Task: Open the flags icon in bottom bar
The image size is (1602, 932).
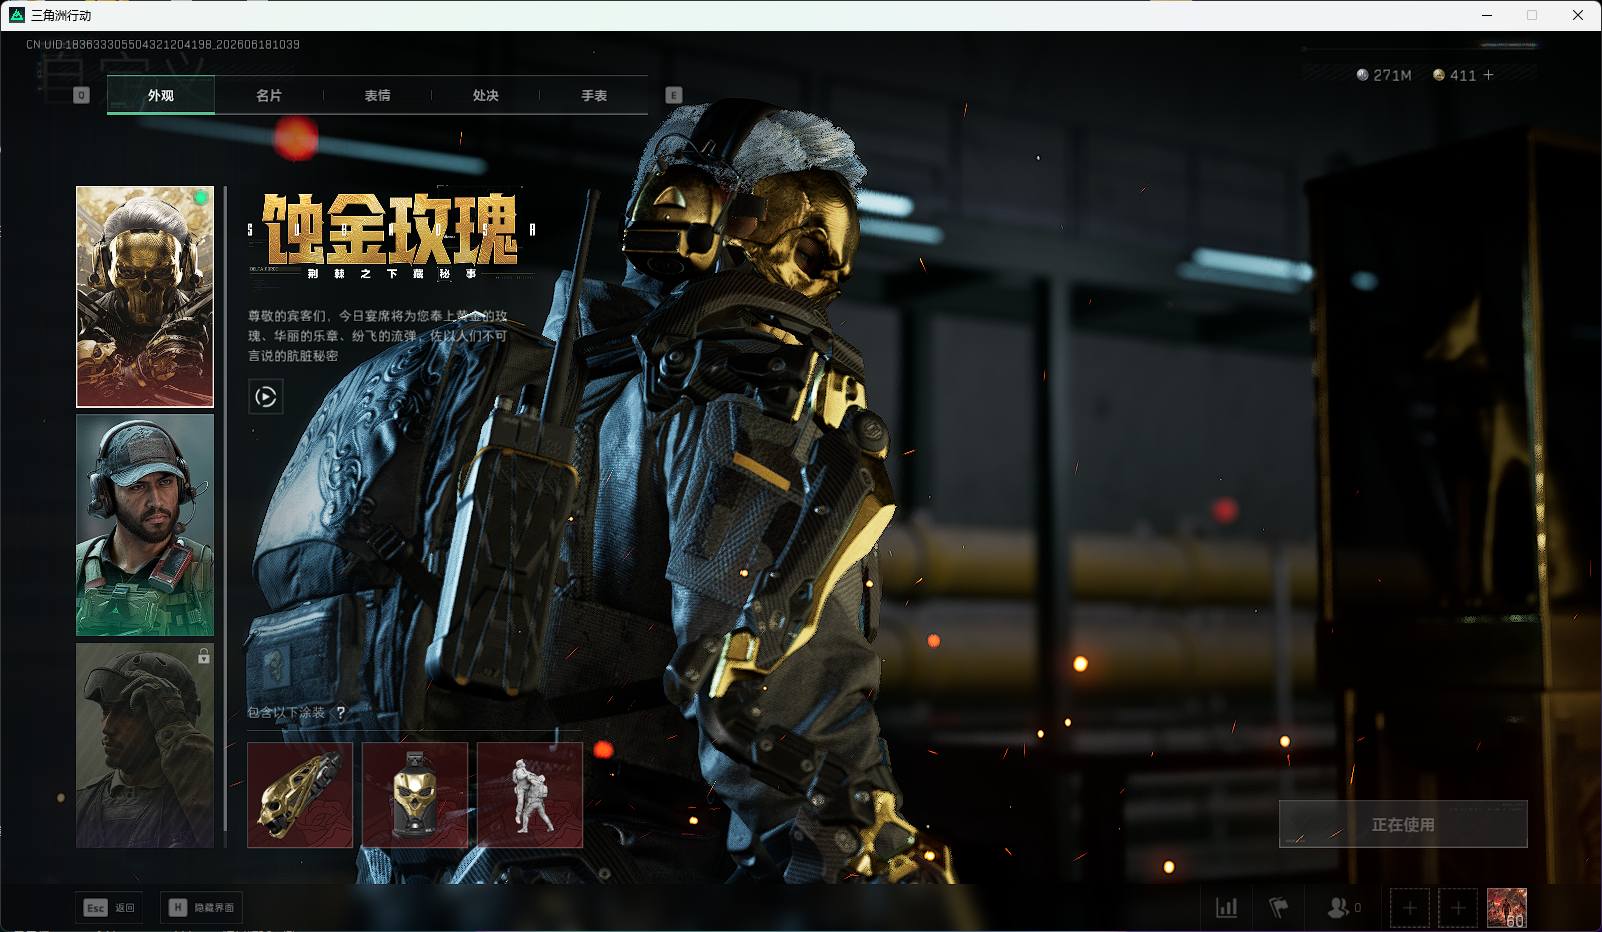Action: [x=1279, y=908]
